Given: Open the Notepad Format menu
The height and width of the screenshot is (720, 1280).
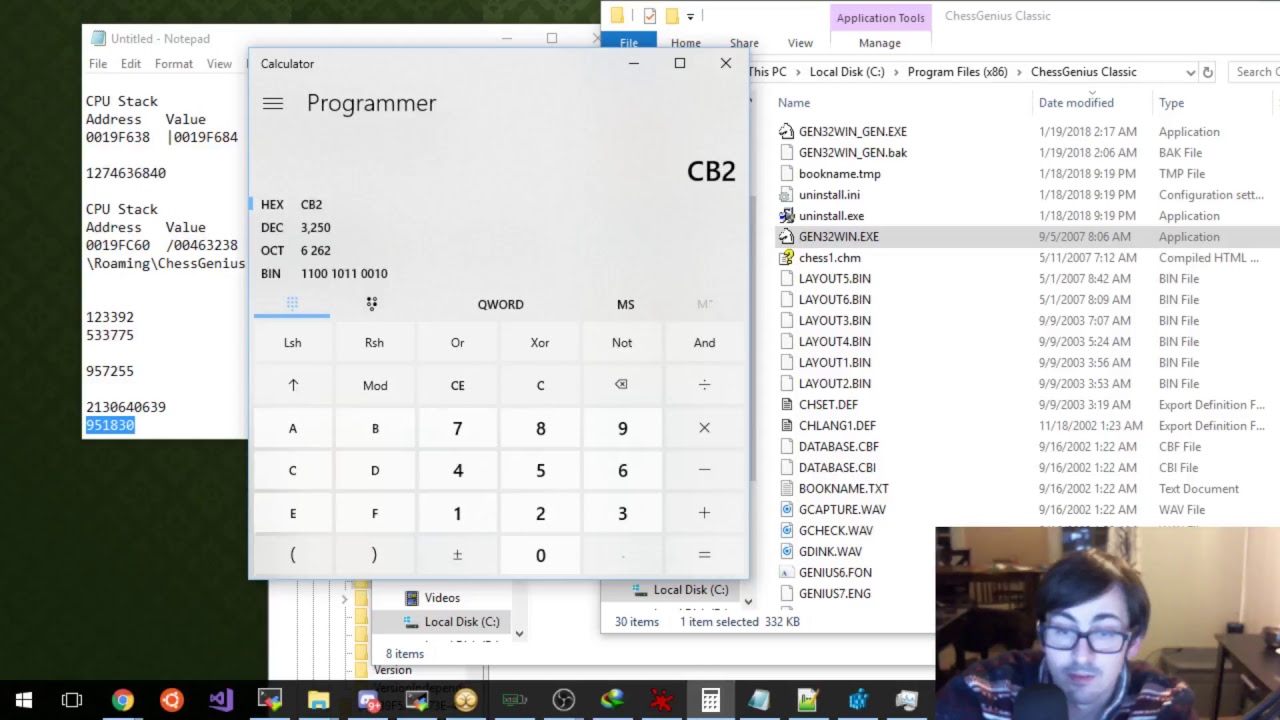Looking at the screenshot, I should point(174,64).
